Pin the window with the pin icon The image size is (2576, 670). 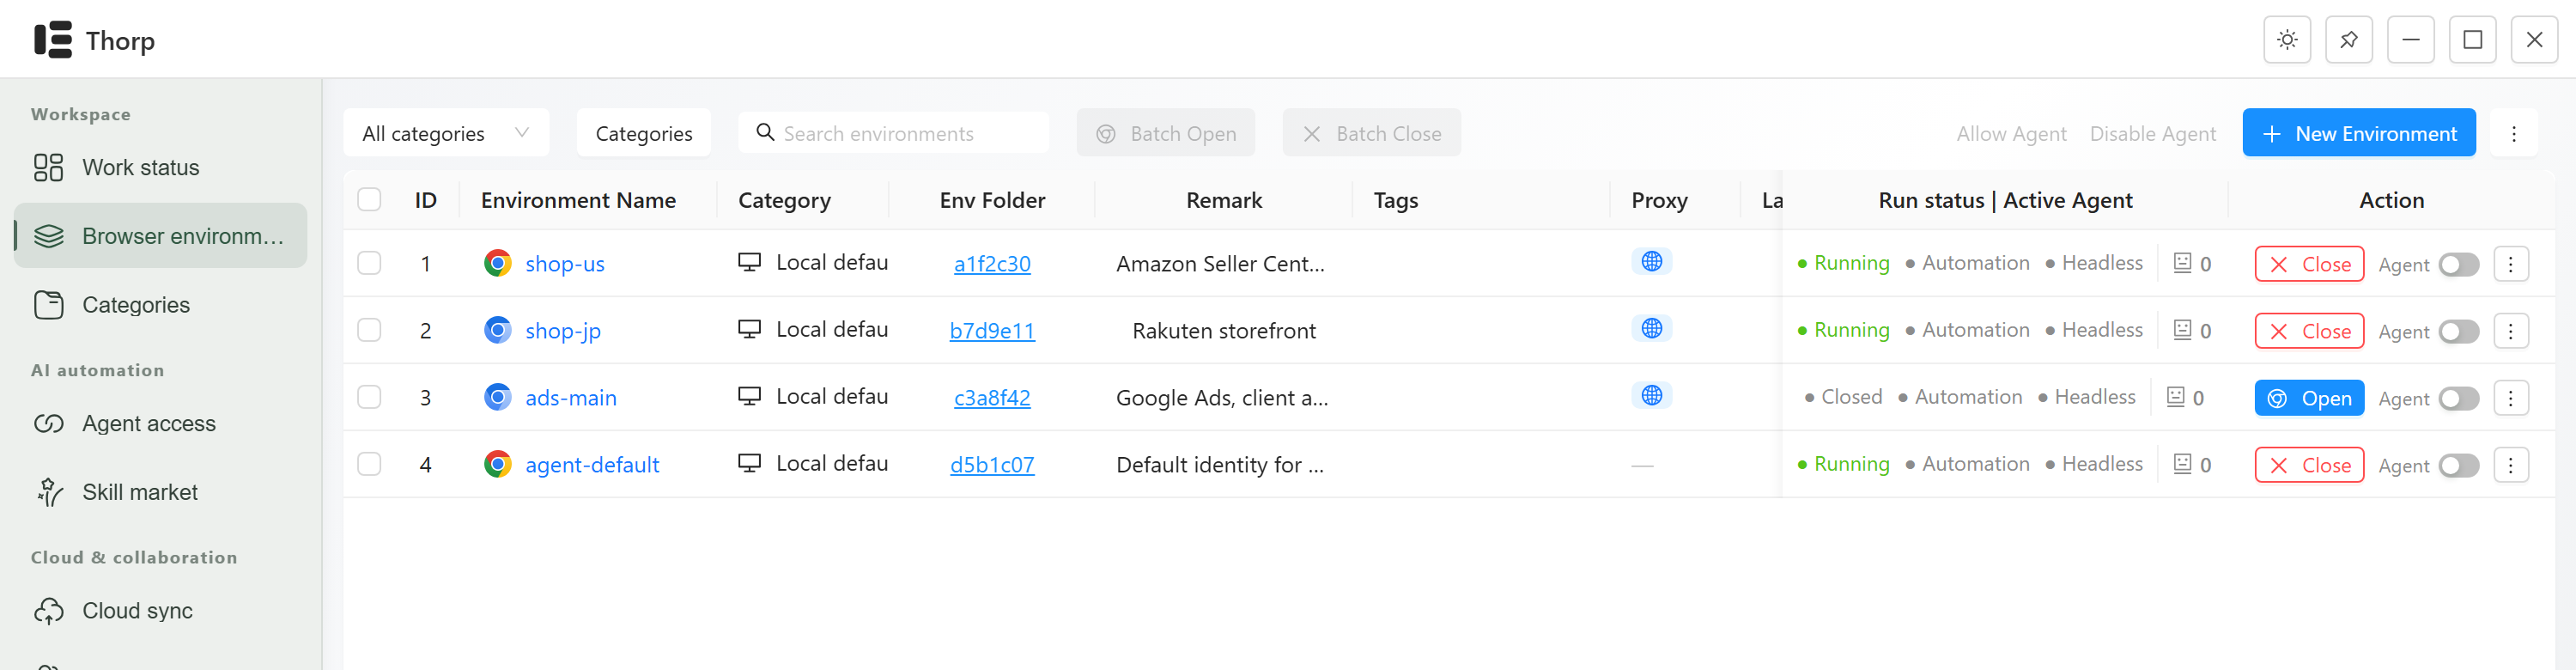click(2349, 40)
